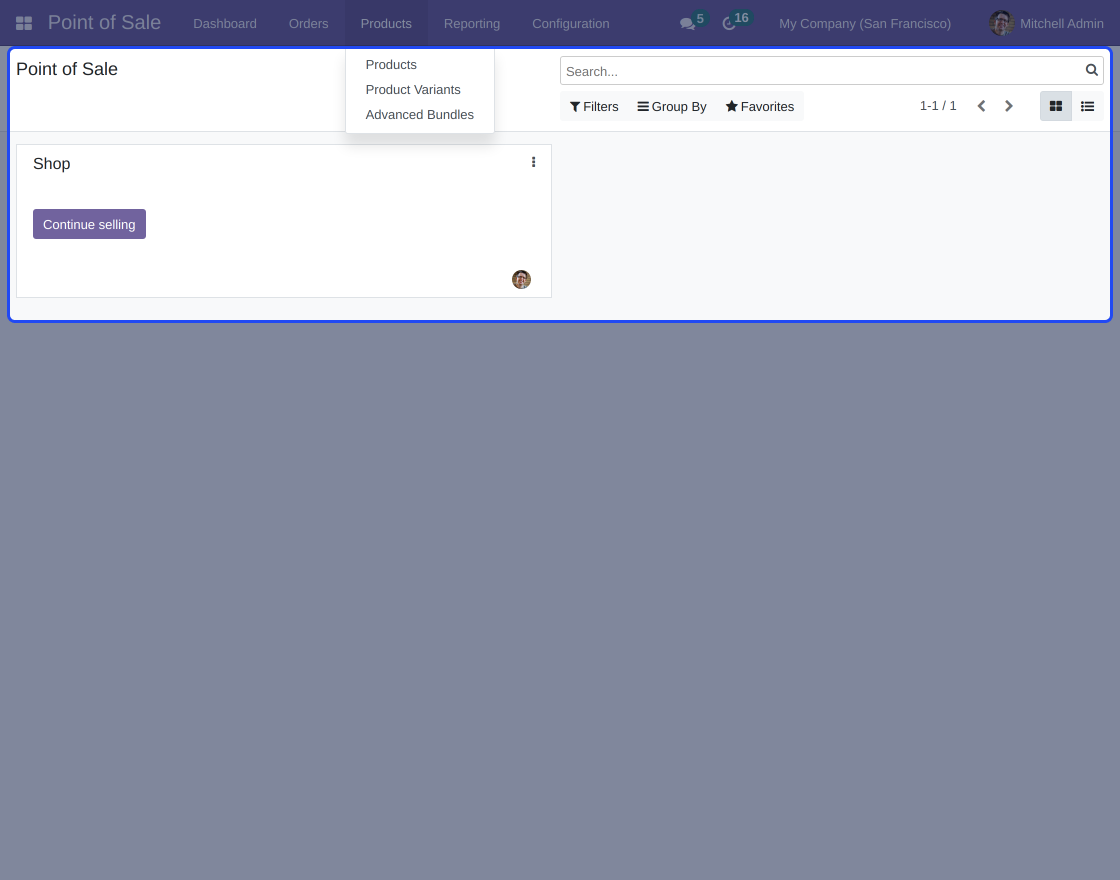
Task: Click the Continue selling button
Action: (89, 224)
